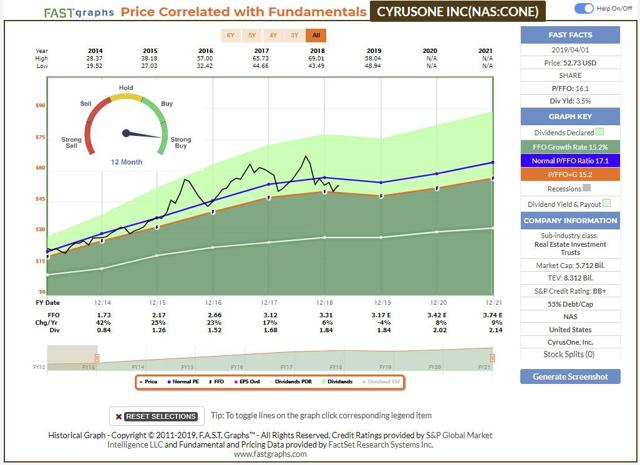The image size is (640, 465).
Task: Click the S&P Credit Rating: BB+ row
Action: pyautogui.click(x=570, y=291)
